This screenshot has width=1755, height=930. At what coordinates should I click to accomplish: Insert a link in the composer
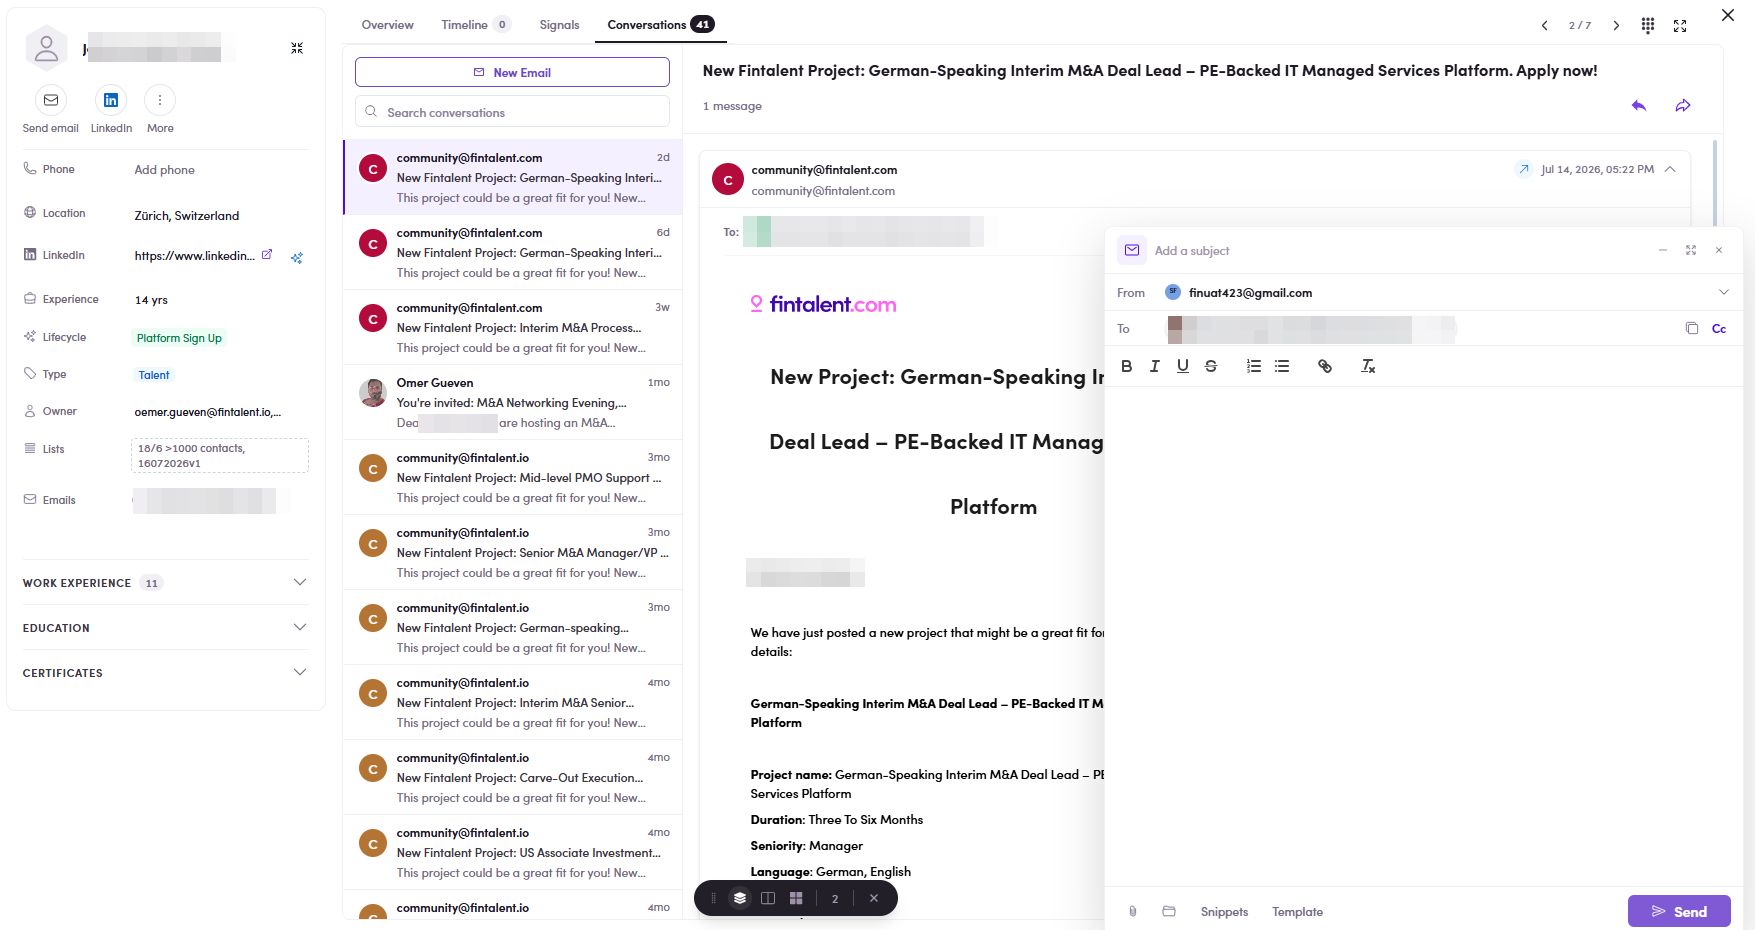point(1325,366)
